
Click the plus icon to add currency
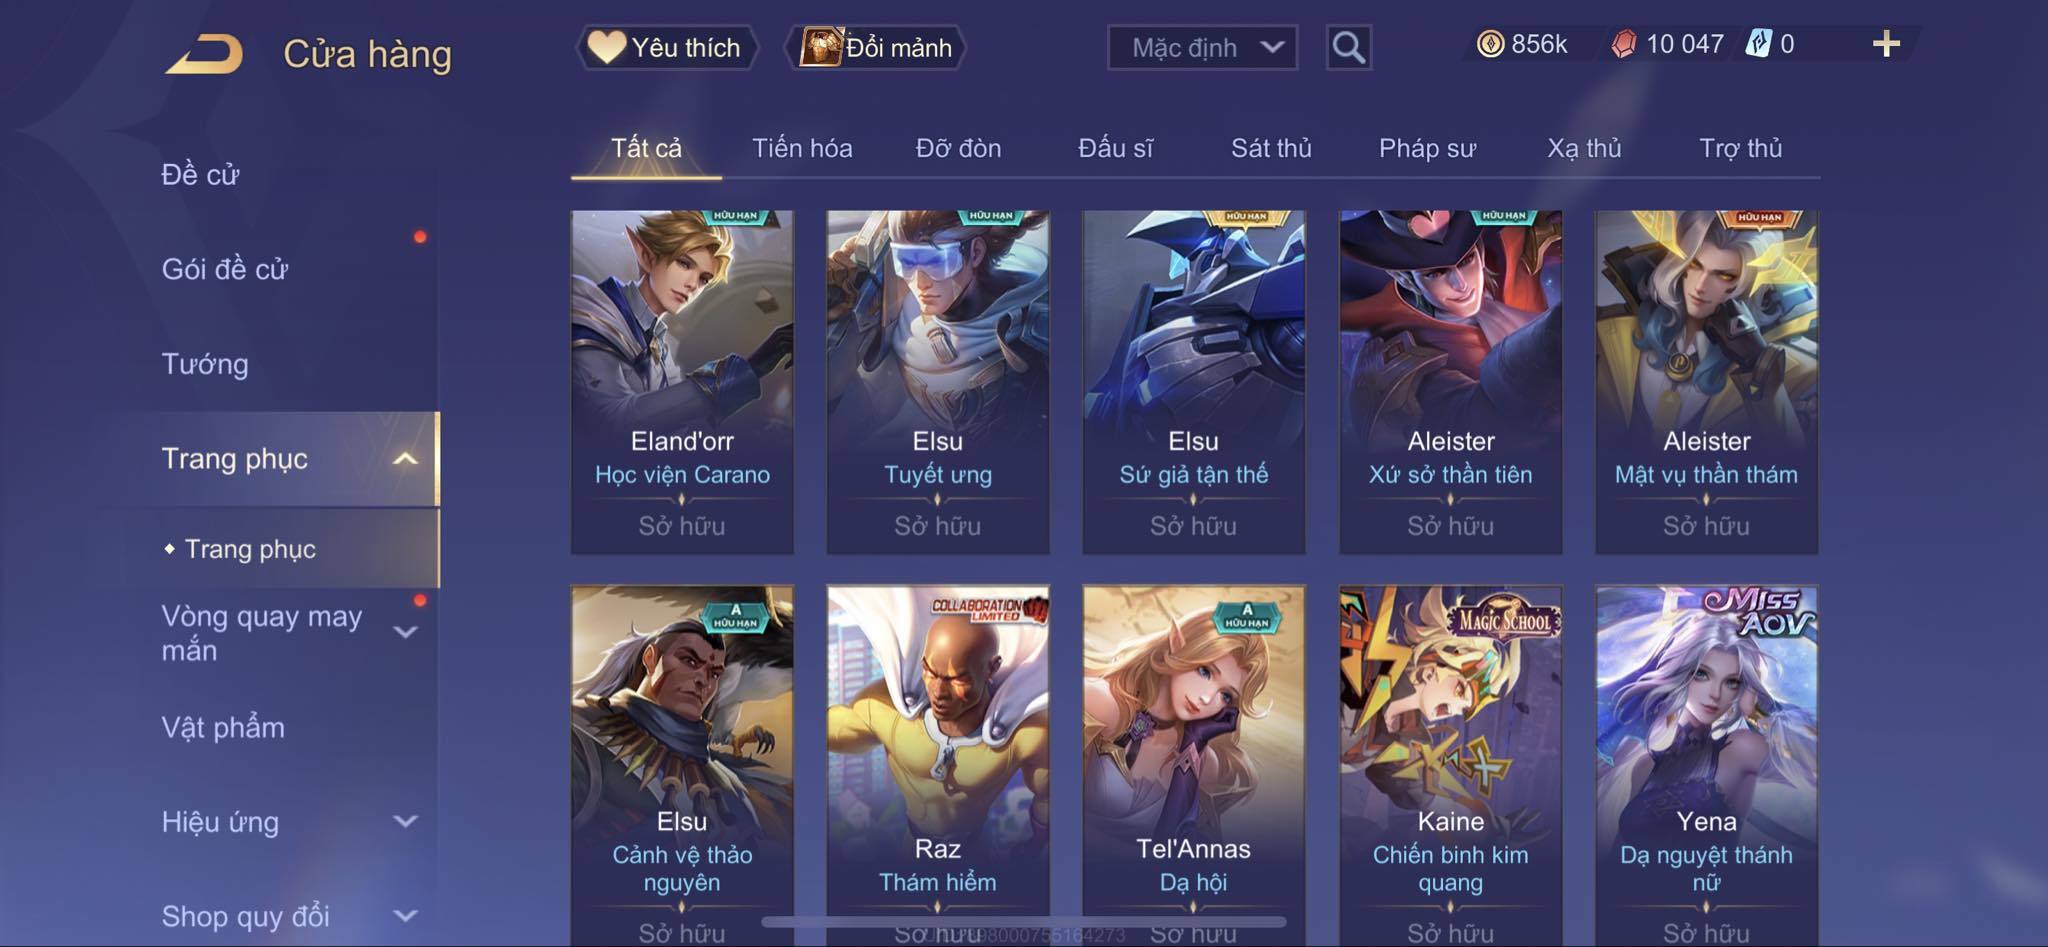(x=1886, y=44)
